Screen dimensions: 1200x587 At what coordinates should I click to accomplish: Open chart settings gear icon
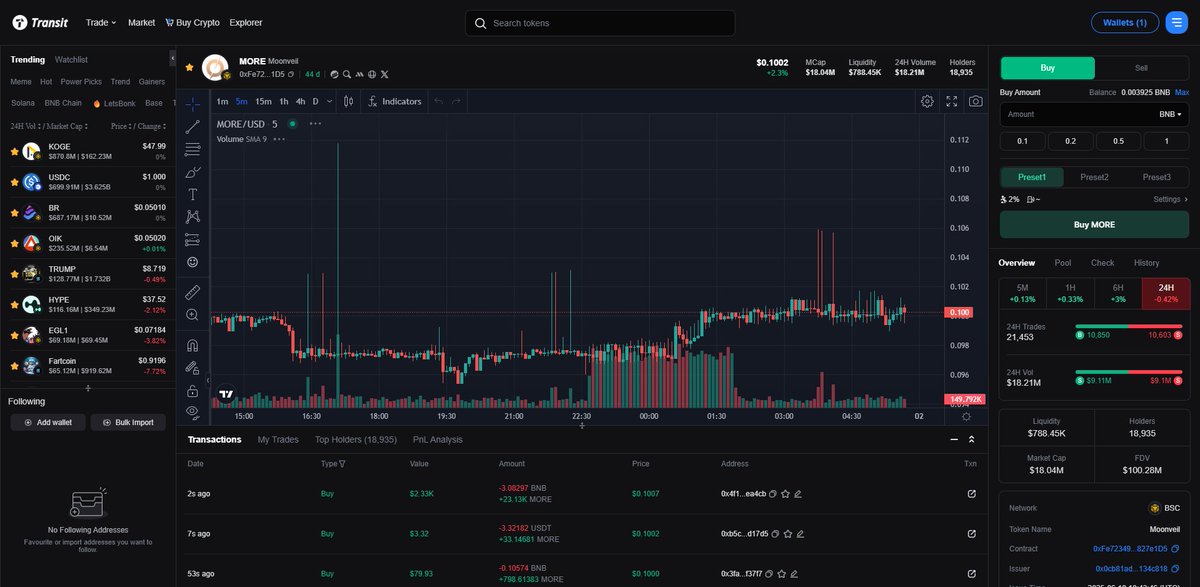[x=927, y=101]
